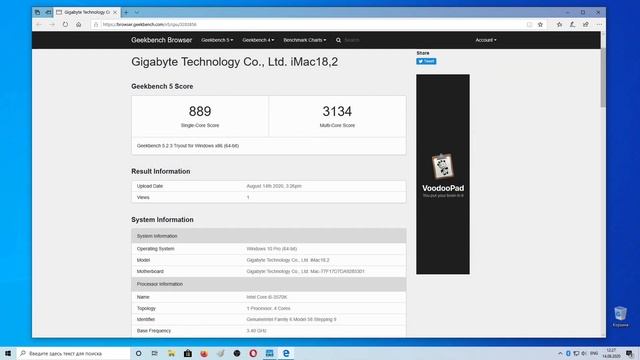Click the Windows 10 Pro operating system value
This screenshot has width=640, height=360.
271,249
